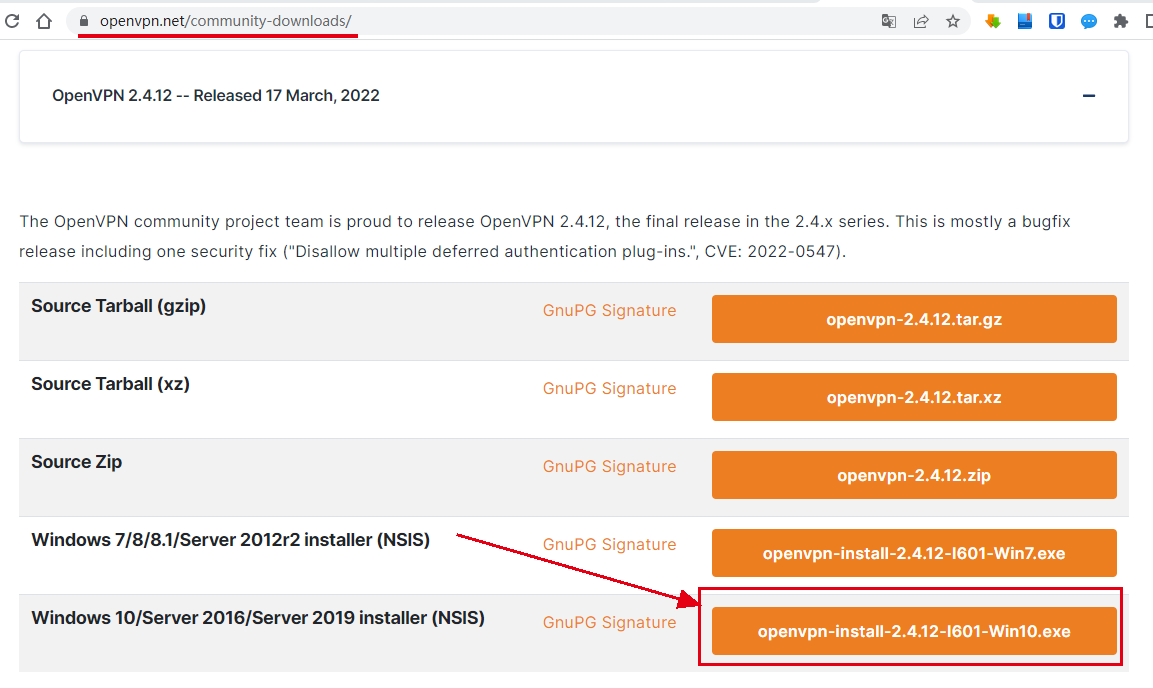Image resolution: width=1153 pixels, height=688 pixels.
Task: Collapse the OpenVPN 2.4.12 section
Action: click(x=1089, y=96)
